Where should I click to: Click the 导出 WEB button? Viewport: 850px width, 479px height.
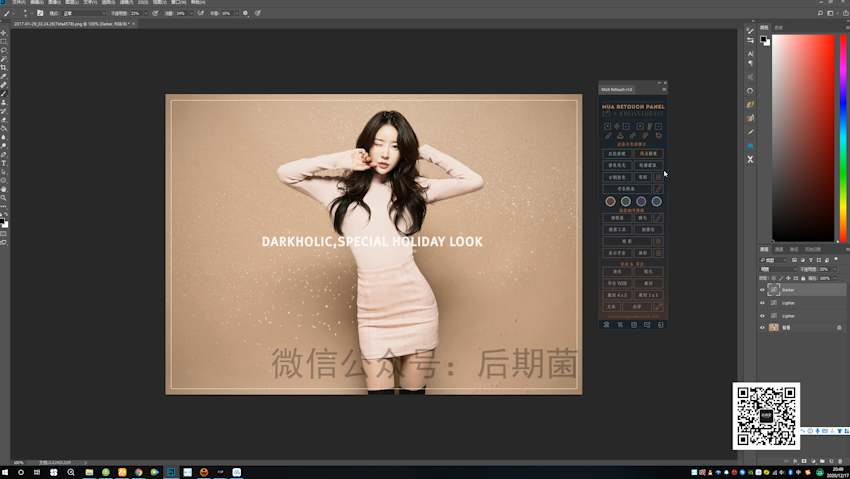(x=617, y=283)
